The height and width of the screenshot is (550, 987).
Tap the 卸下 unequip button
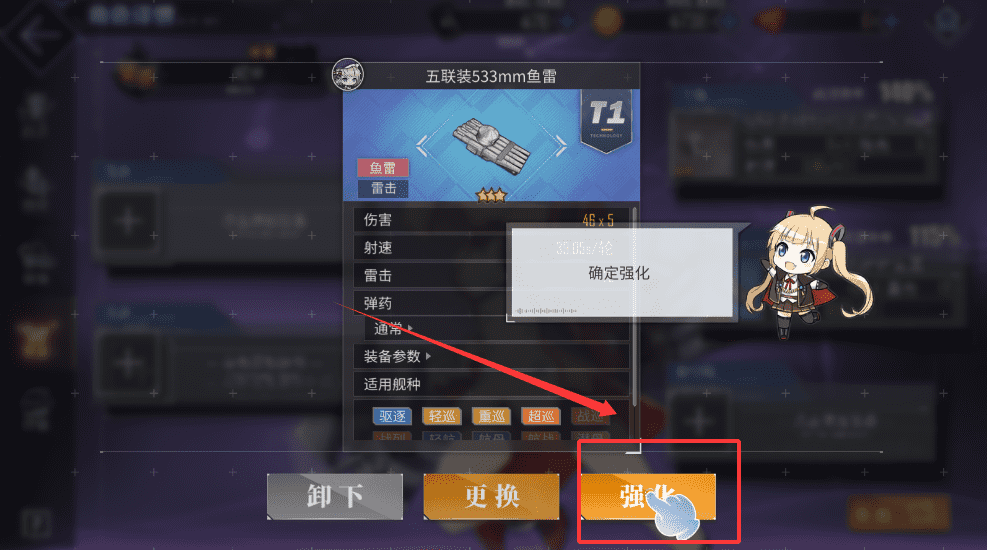[335, 497]
